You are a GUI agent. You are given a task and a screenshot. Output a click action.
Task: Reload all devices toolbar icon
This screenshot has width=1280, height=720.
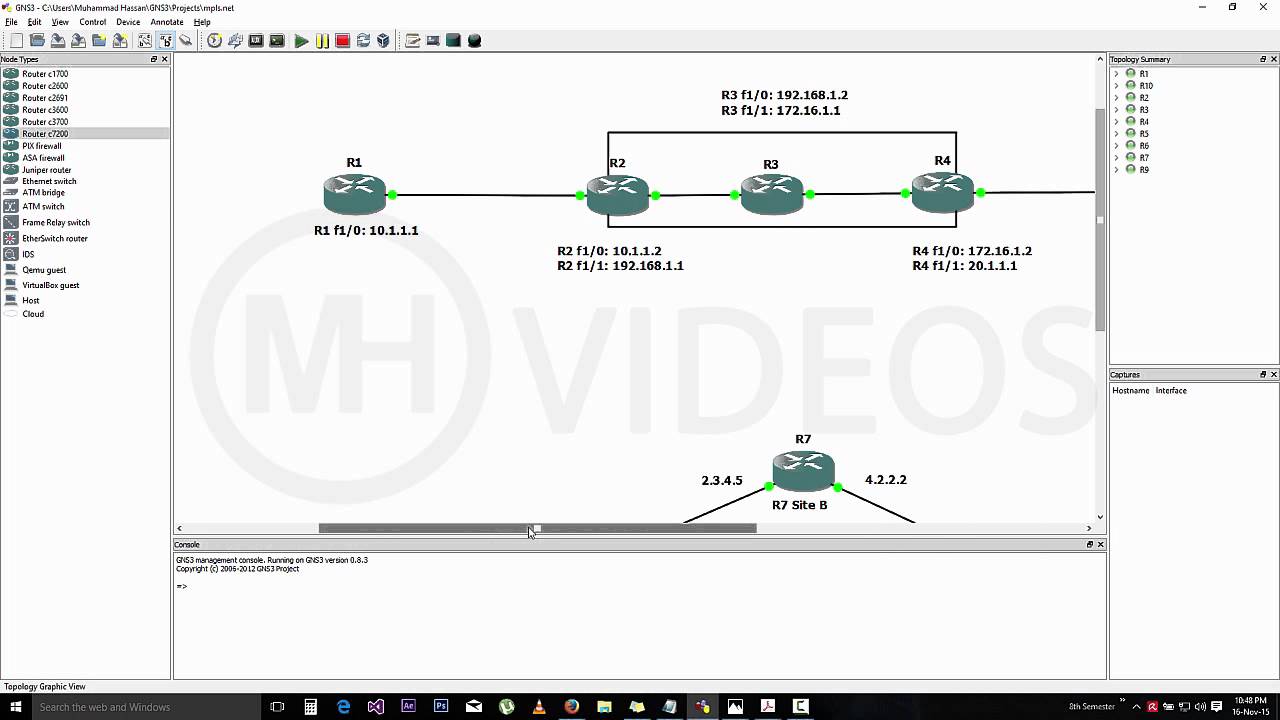(x=363, y=41)
